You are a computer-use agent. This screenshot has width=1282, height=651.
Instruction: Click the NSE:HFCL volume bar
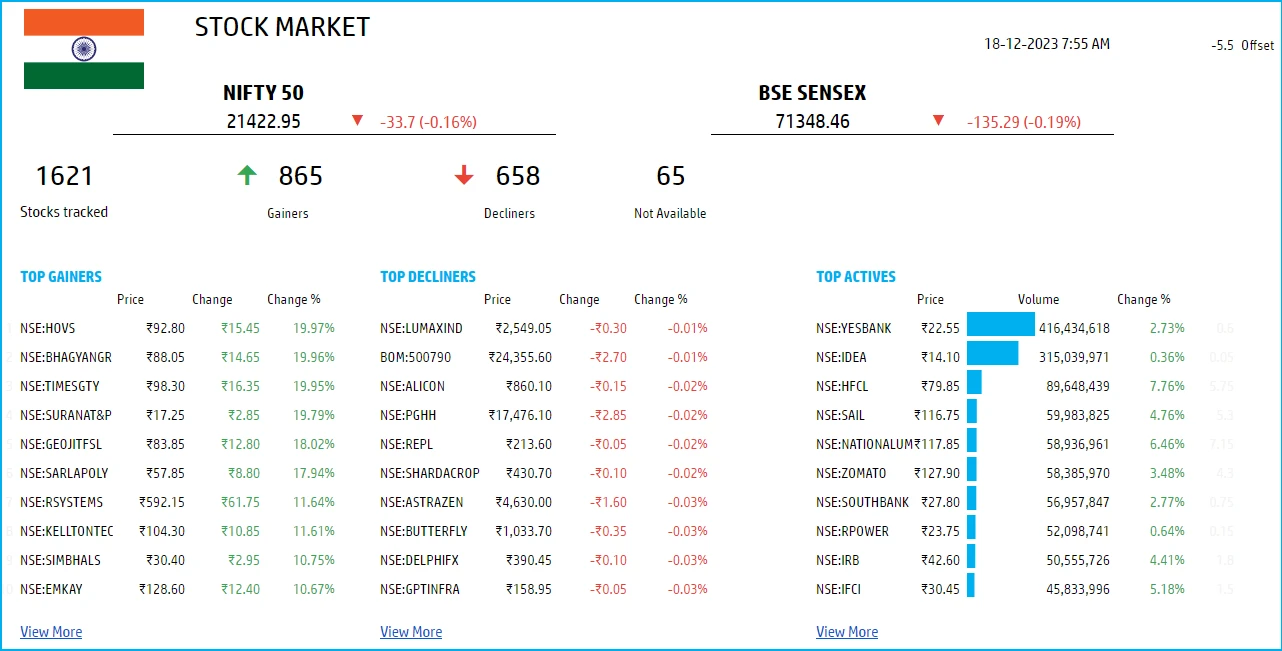(974, 386)
